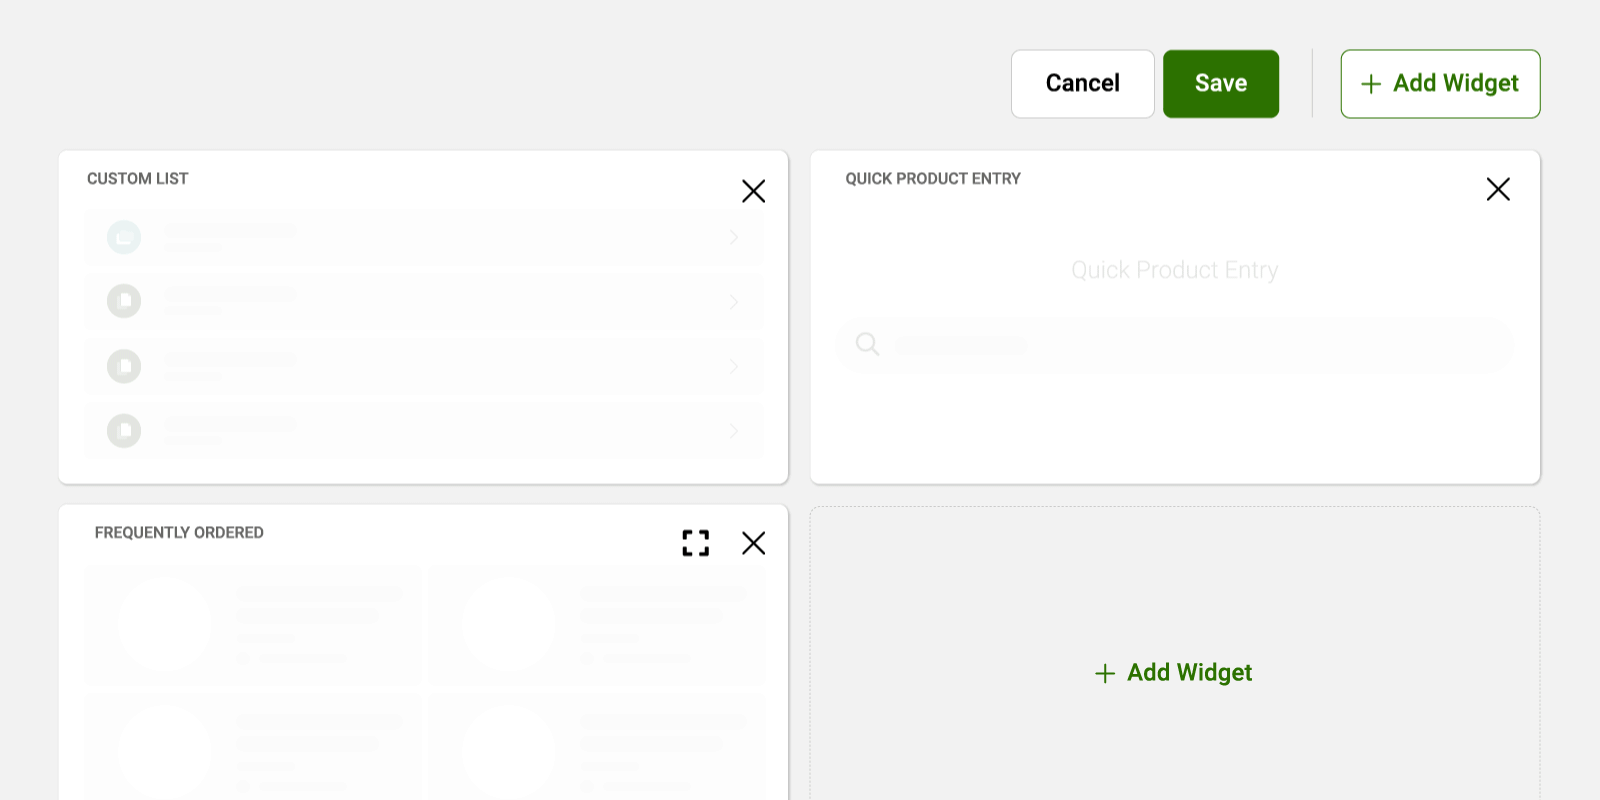This screenshot has width=1600, height=800.
Task: Click the plus icon in the top Add Widget button
Action: (1372, 84)
